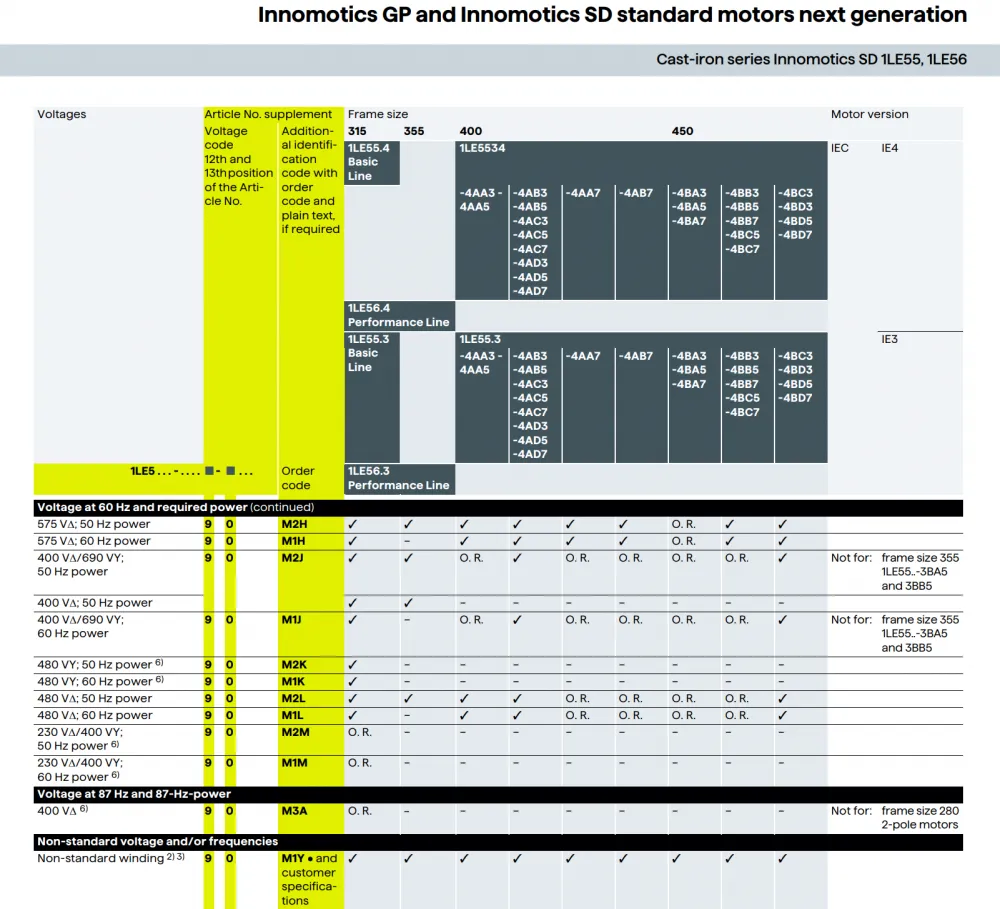Click the '1LE56.3 Performance Line' cell

400,479
